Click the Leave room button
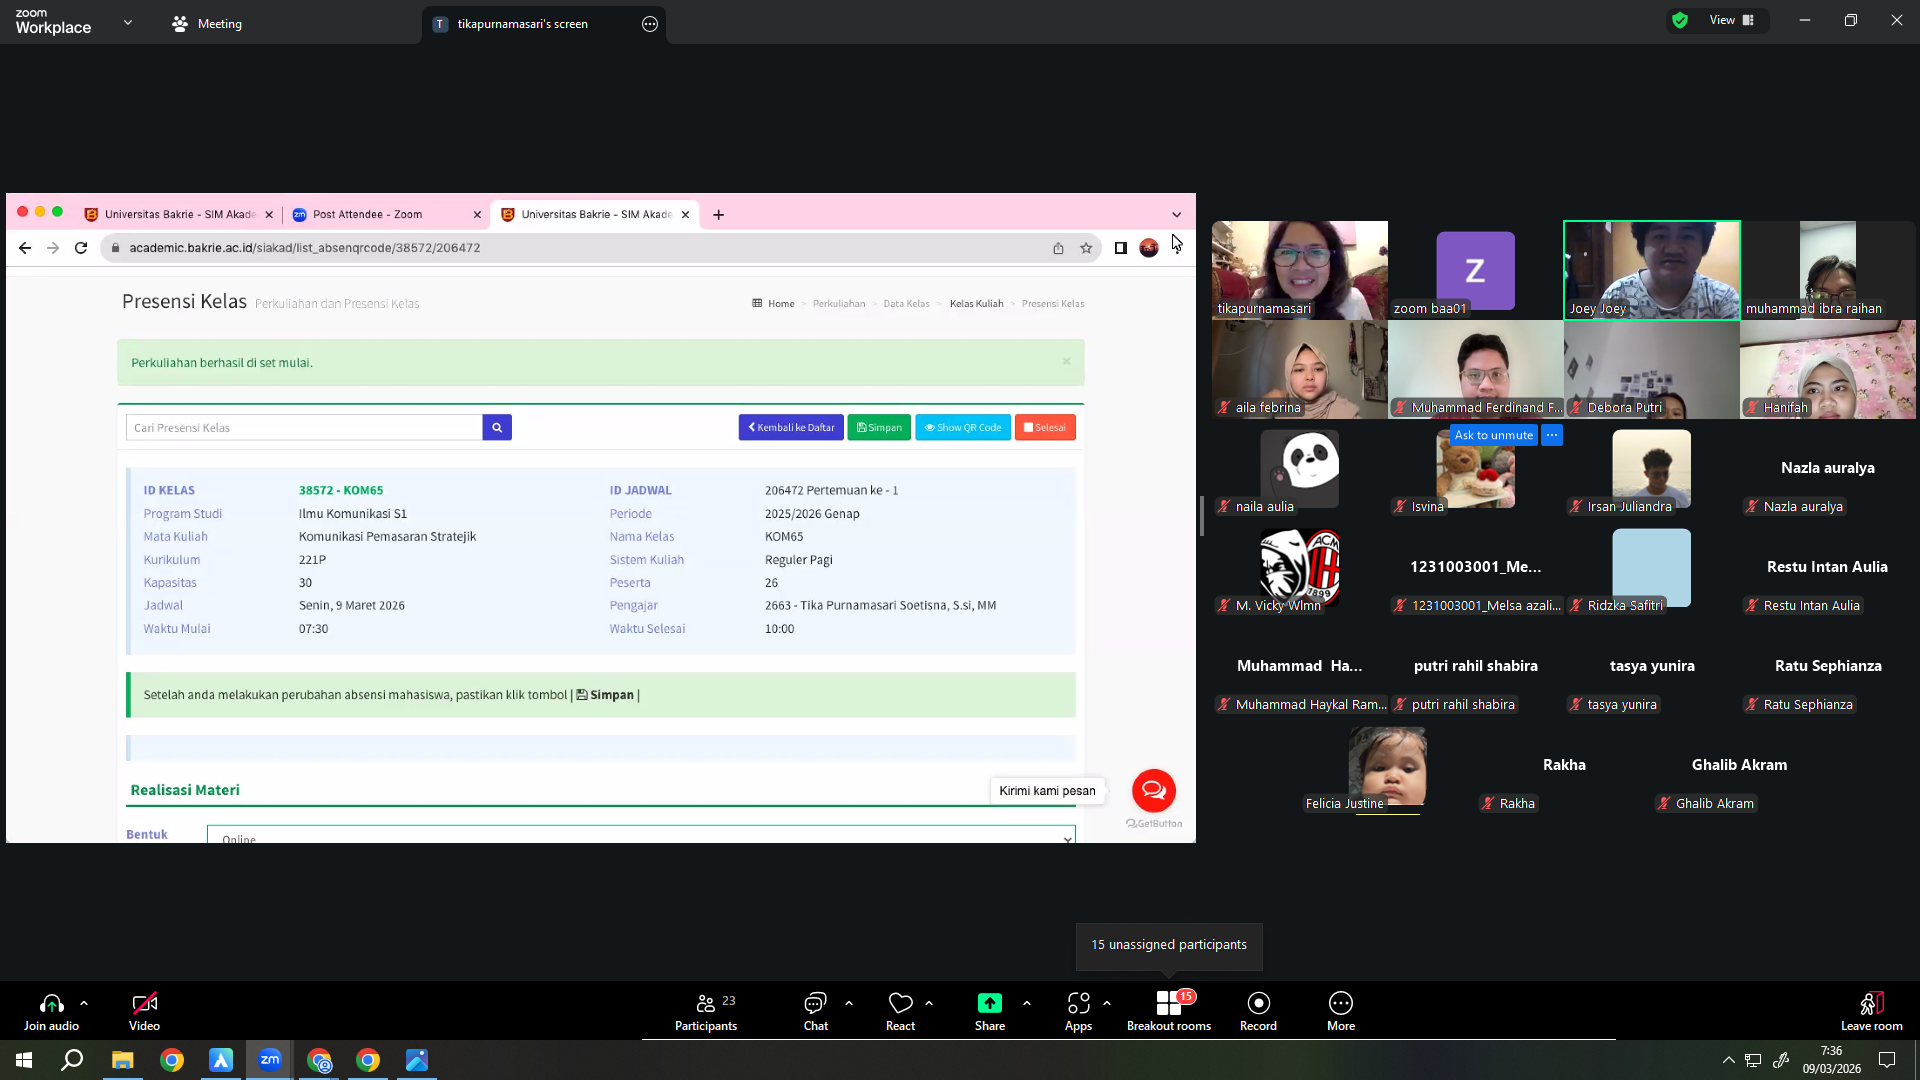The width and height of the screenshot is (1920, 1080). coord(1871,1011)
